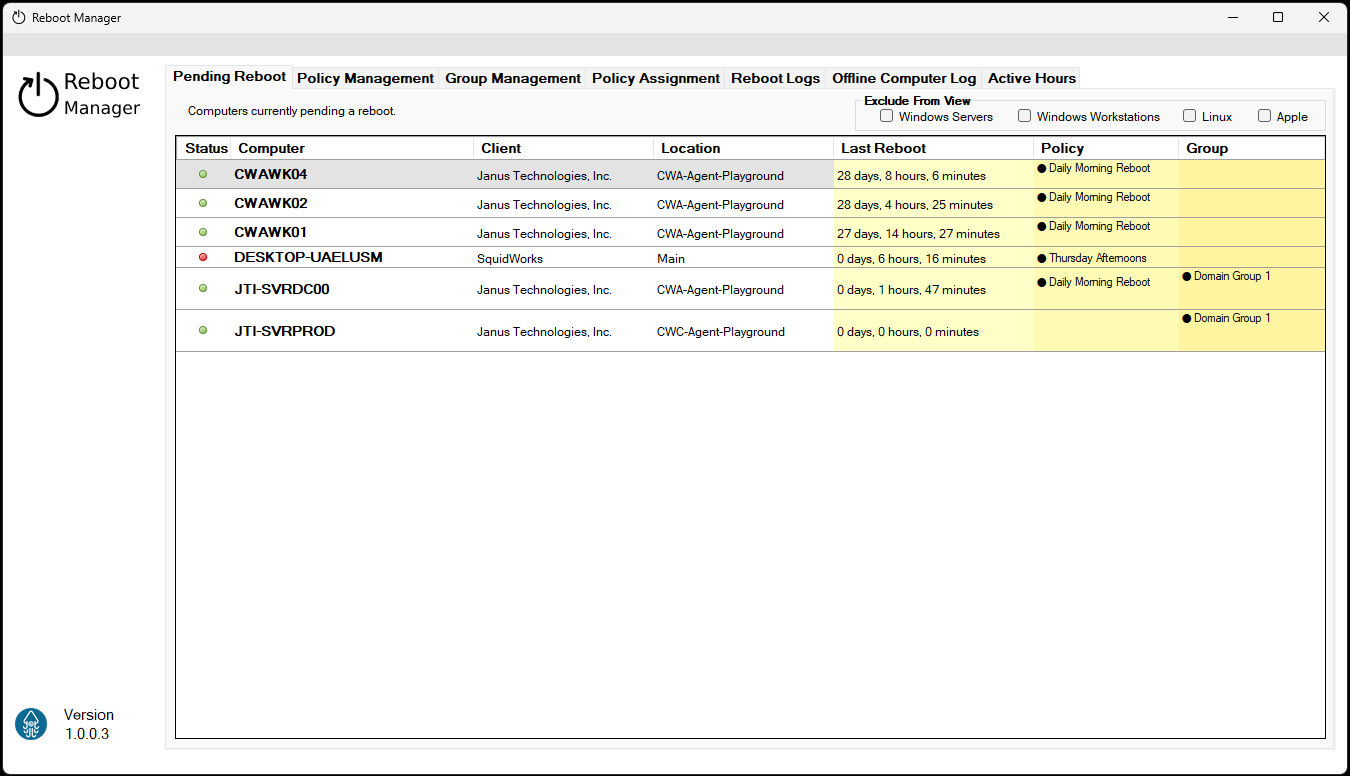Click Domain Group 1 for JTI-SVRDC00

[x=1226, y=276]
